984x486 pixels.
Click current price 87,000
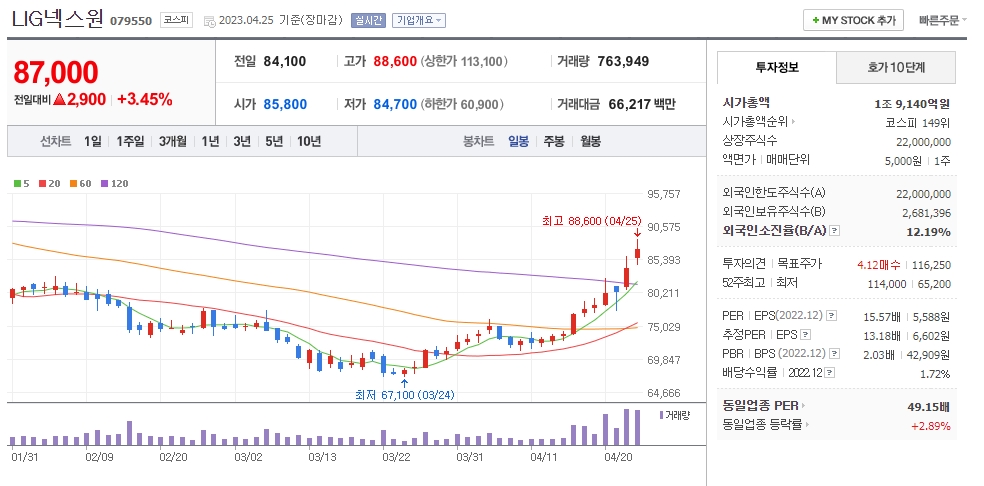pos(56,72)
